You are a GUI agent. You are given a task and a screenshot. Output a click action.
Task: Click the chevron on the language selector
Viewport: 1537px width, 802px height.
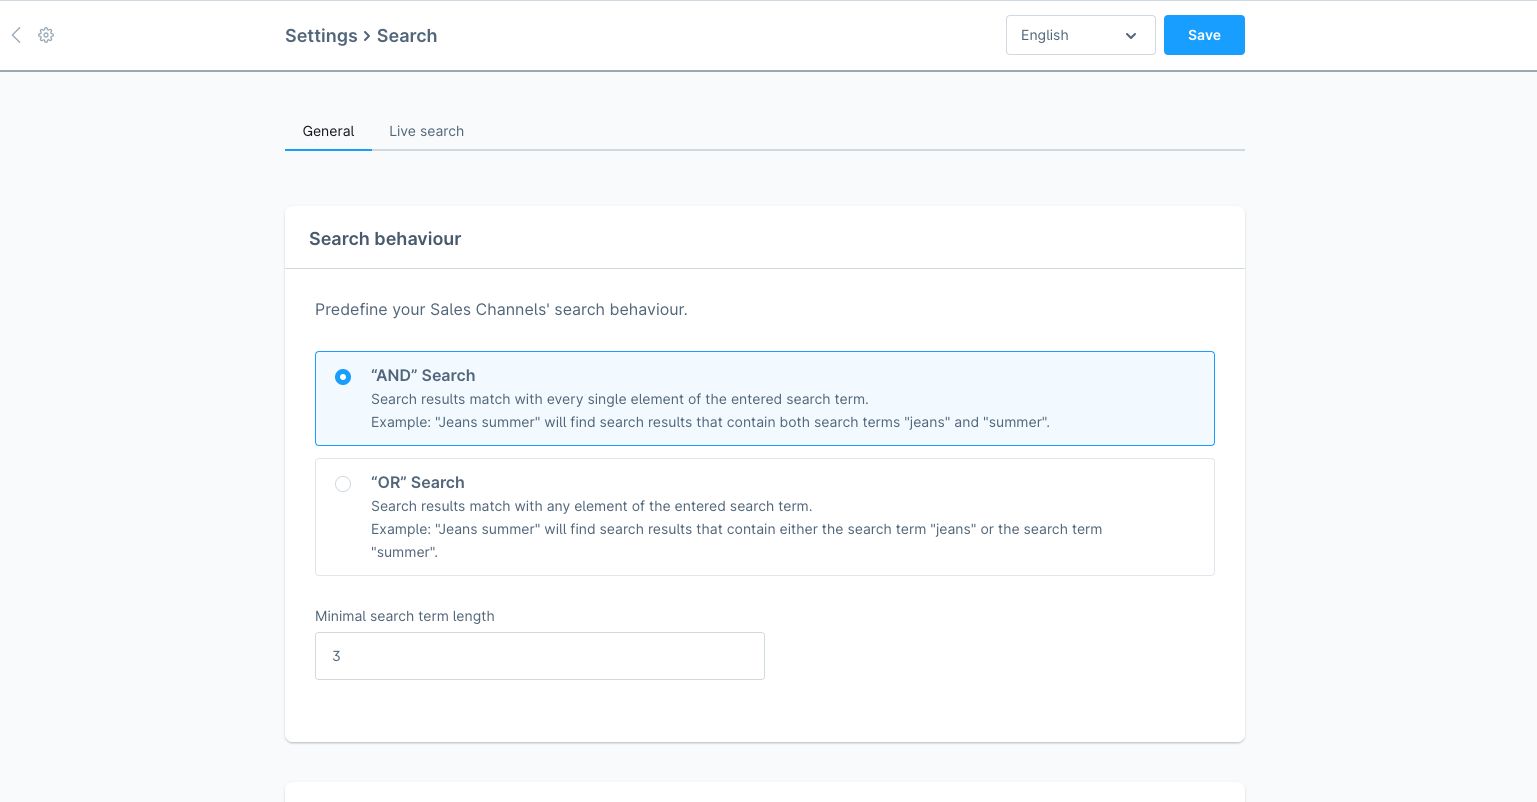[1131, 36]
